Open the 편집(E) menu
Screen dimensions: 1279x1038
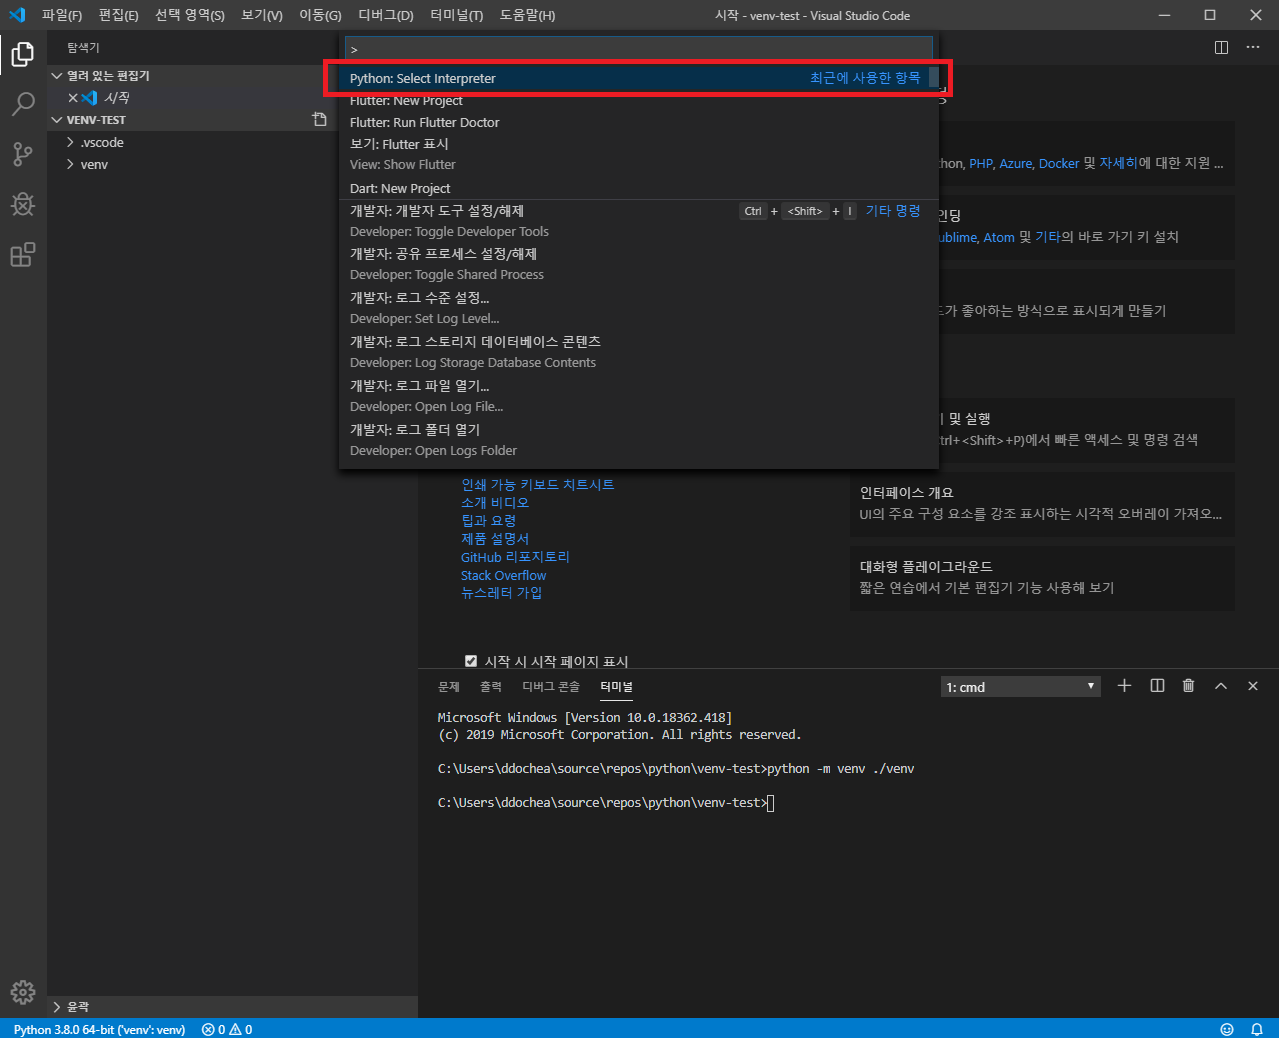pyautogui.click(x=118, y=15)
